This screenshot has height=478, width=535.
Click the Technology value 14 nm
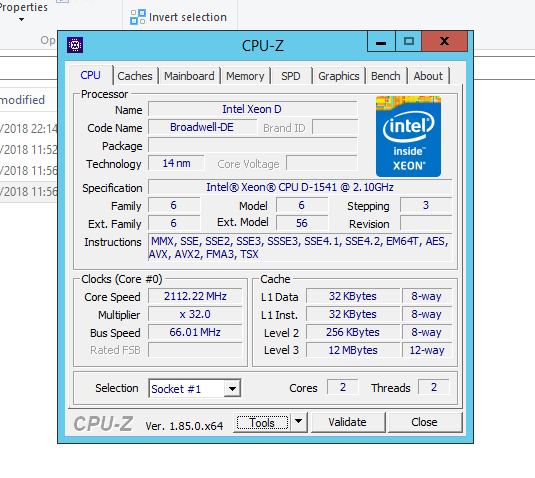pyautogui.click(x=176, y=163)
